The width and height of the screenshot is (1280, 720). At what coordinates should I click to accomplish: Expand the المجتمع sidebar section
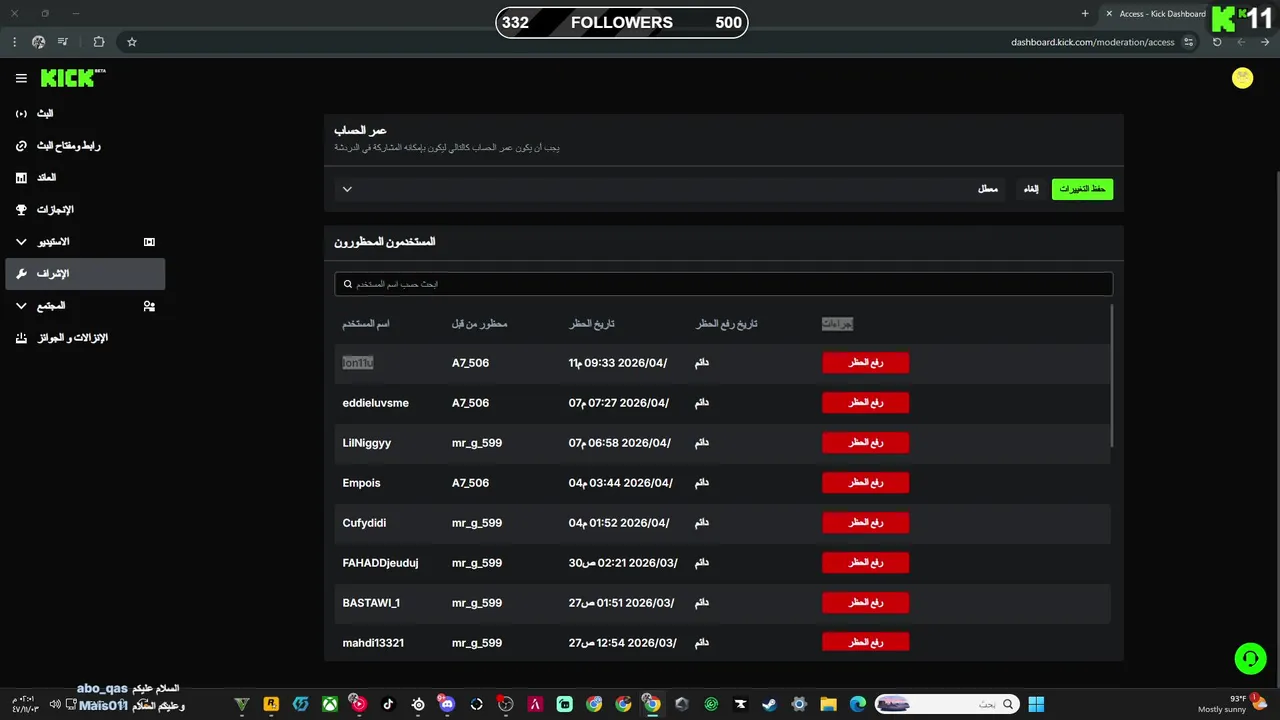click(x=21, y=306)
